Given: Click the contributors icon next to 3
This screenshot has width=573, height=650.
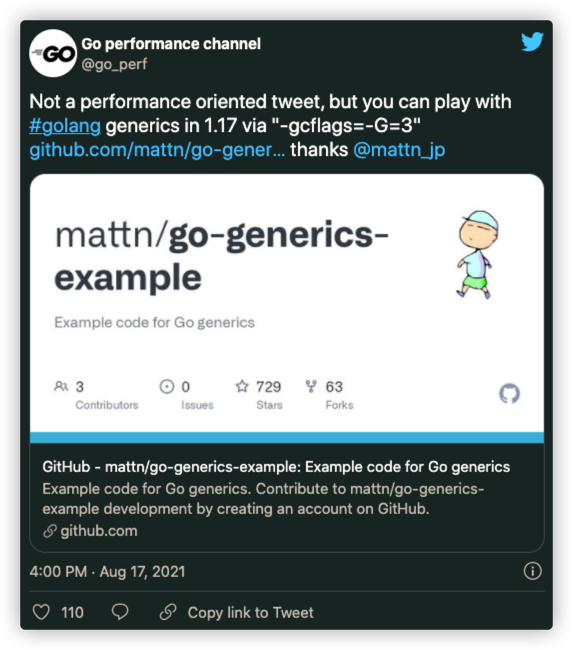Looking at the screenshot, I should tap(61, 386).
